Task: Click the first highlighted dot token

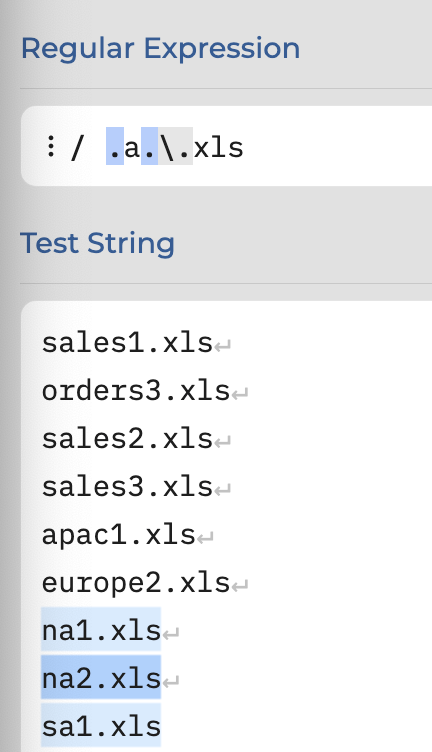Action: (x=115, y=146)
